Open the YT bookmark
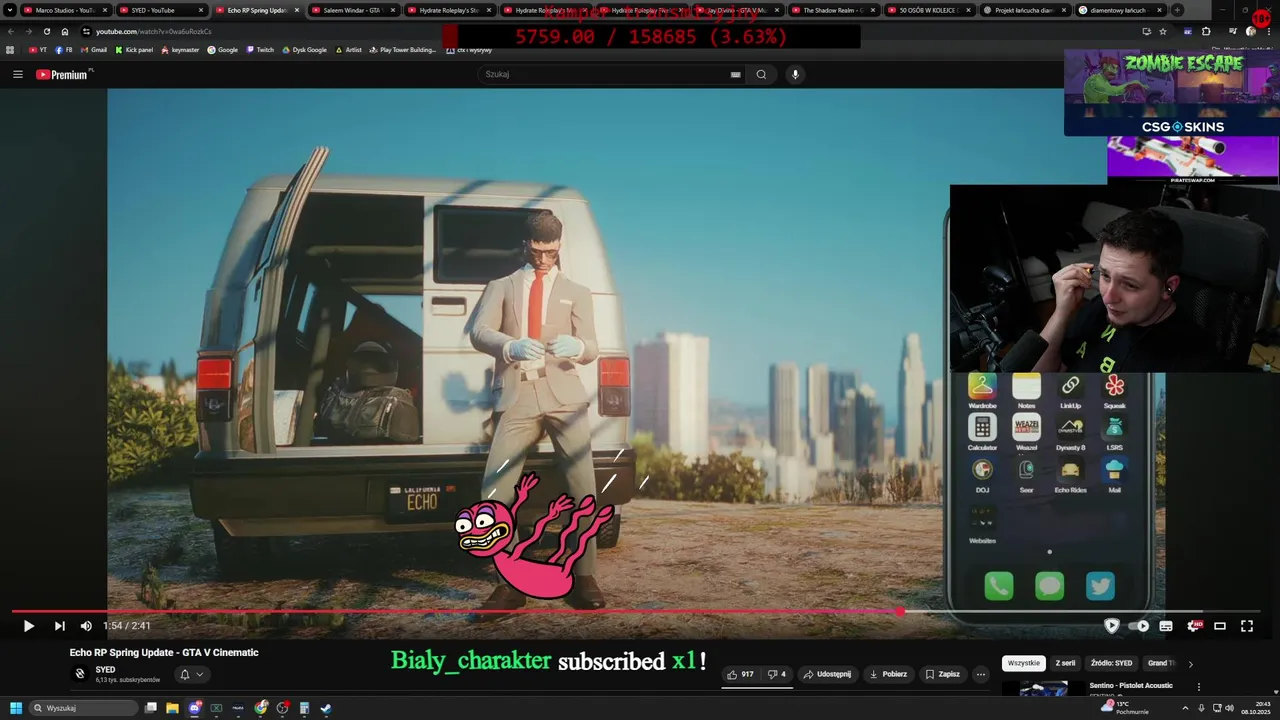 (x=38, y=49)
